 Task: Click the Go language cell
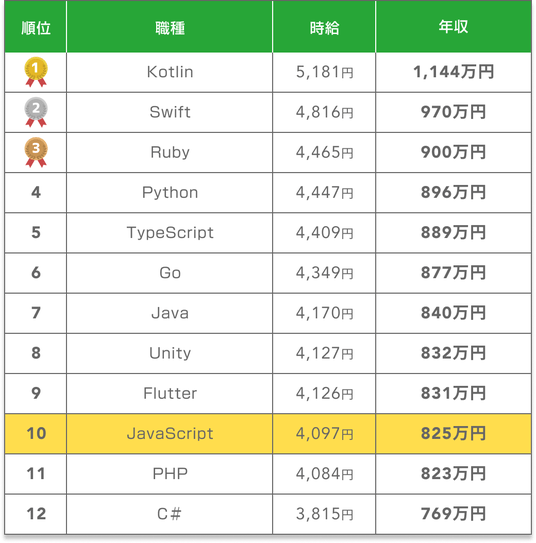click(x=170, y=273)
